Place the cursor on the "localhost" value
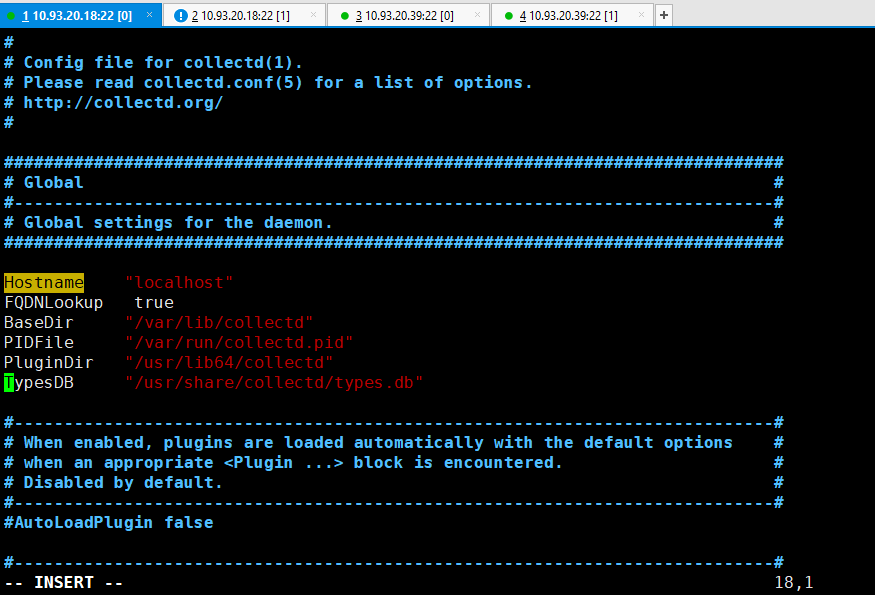Viewport: 875px width, 595px height. 178,282
